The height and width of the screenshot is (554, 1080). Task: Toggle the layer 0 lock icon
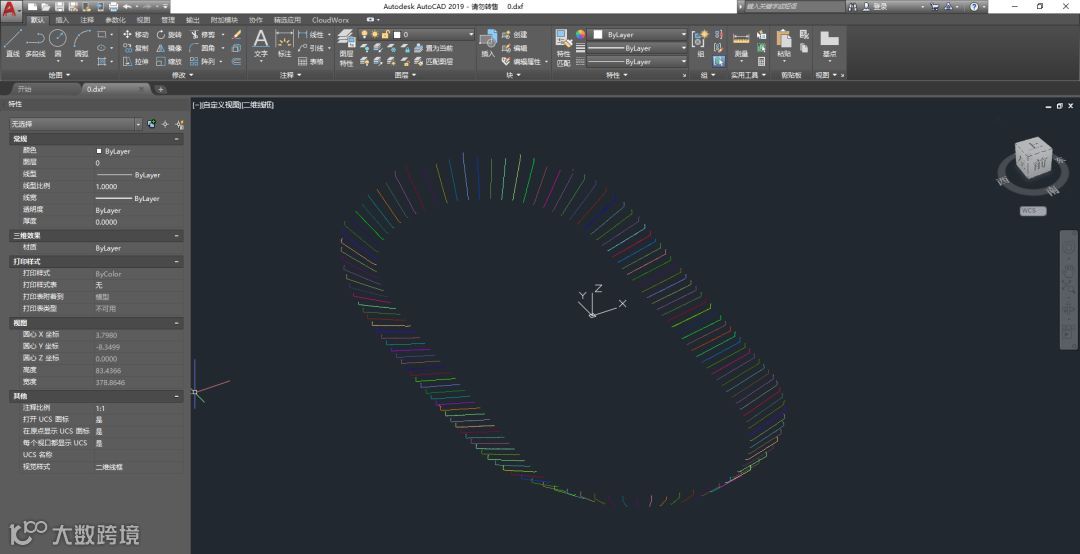point(385,34)
